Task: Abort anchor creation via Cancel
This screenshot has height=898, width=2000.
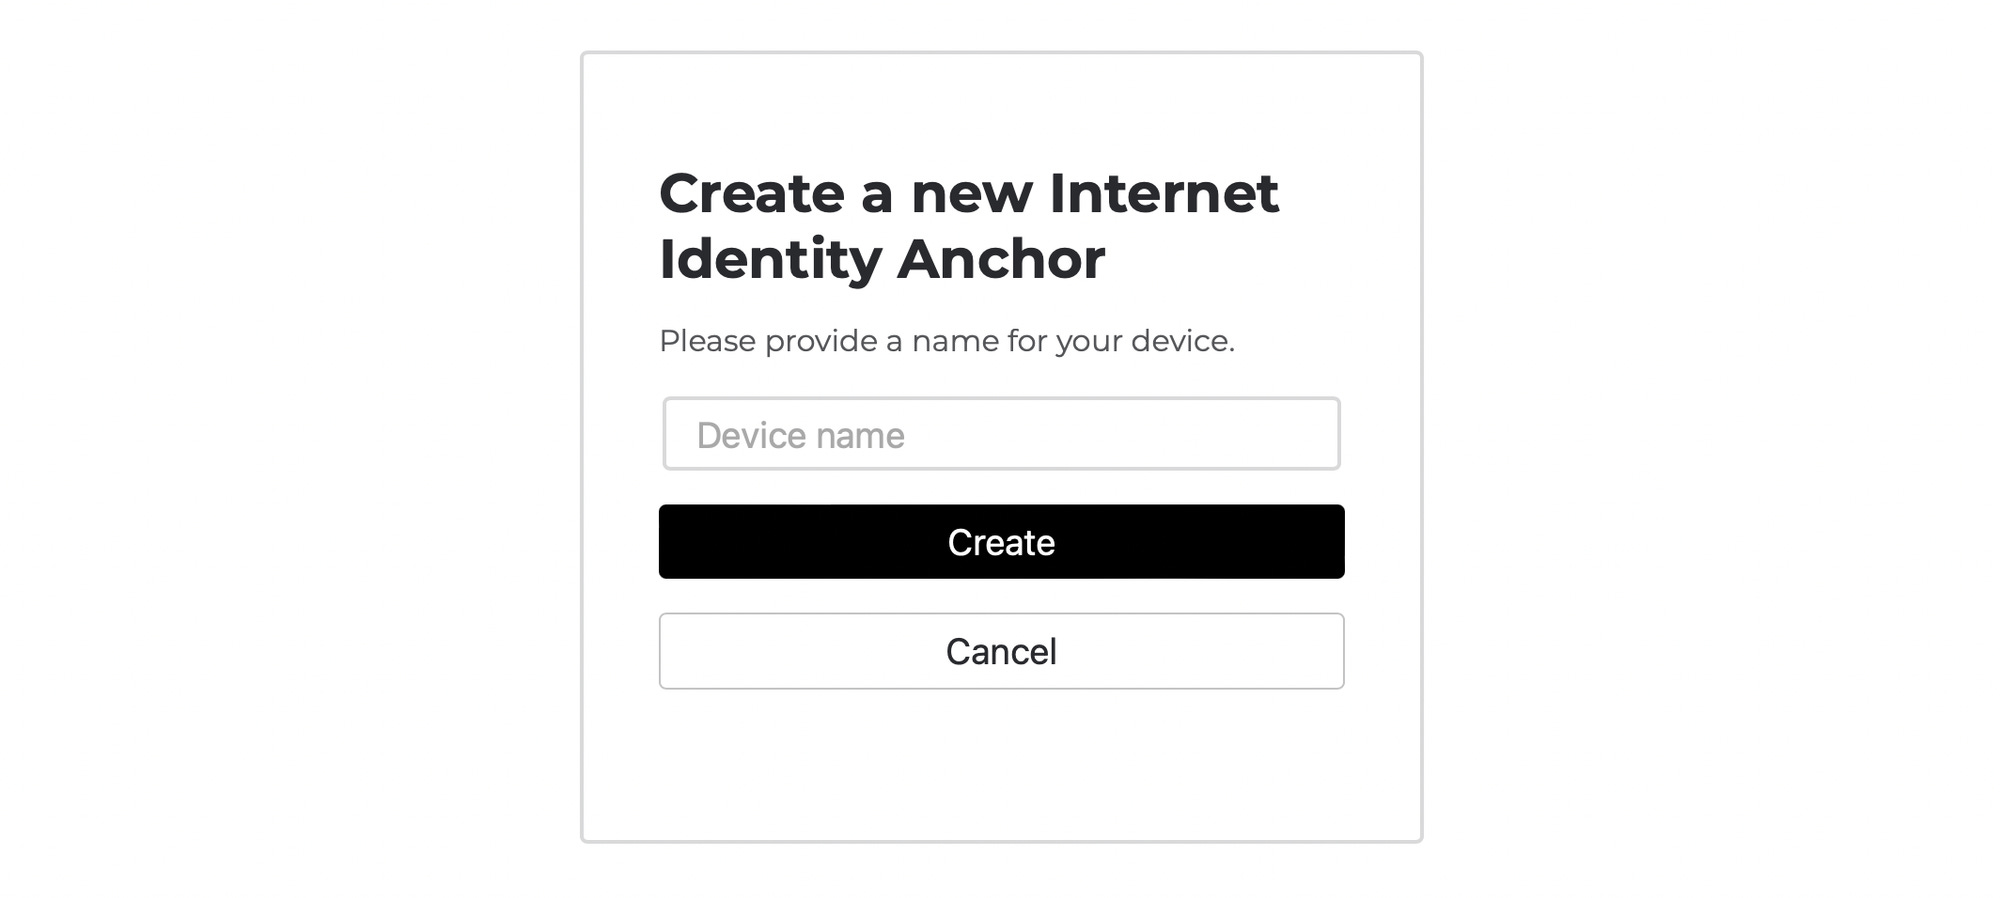Action: (x=1001, y=651)
